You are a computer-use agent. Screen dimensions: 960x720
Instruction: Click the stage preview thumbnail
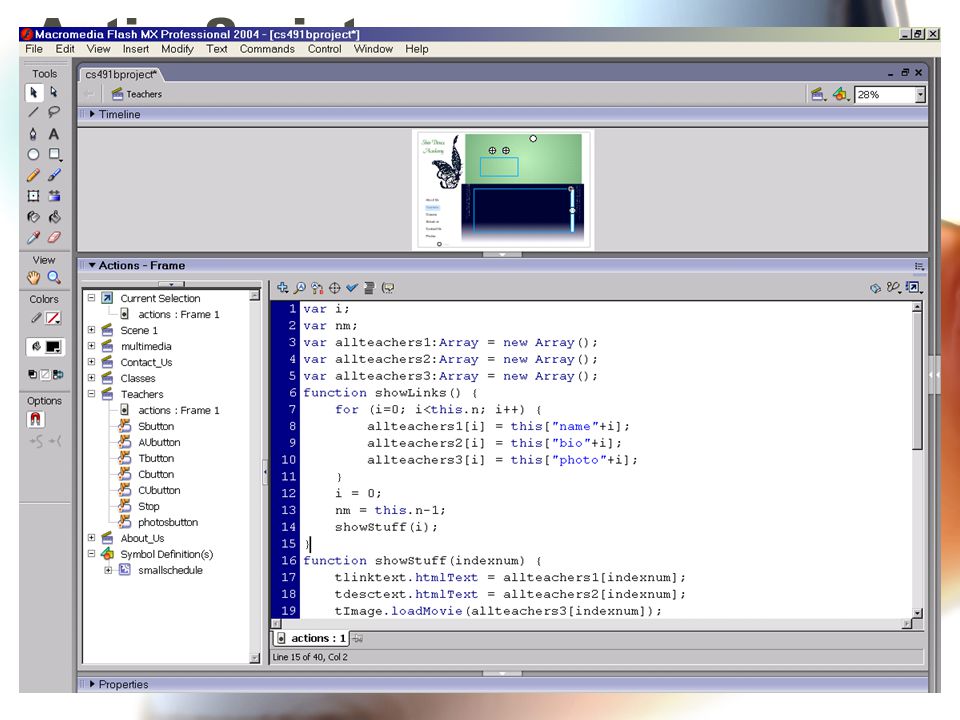[502, 190]
